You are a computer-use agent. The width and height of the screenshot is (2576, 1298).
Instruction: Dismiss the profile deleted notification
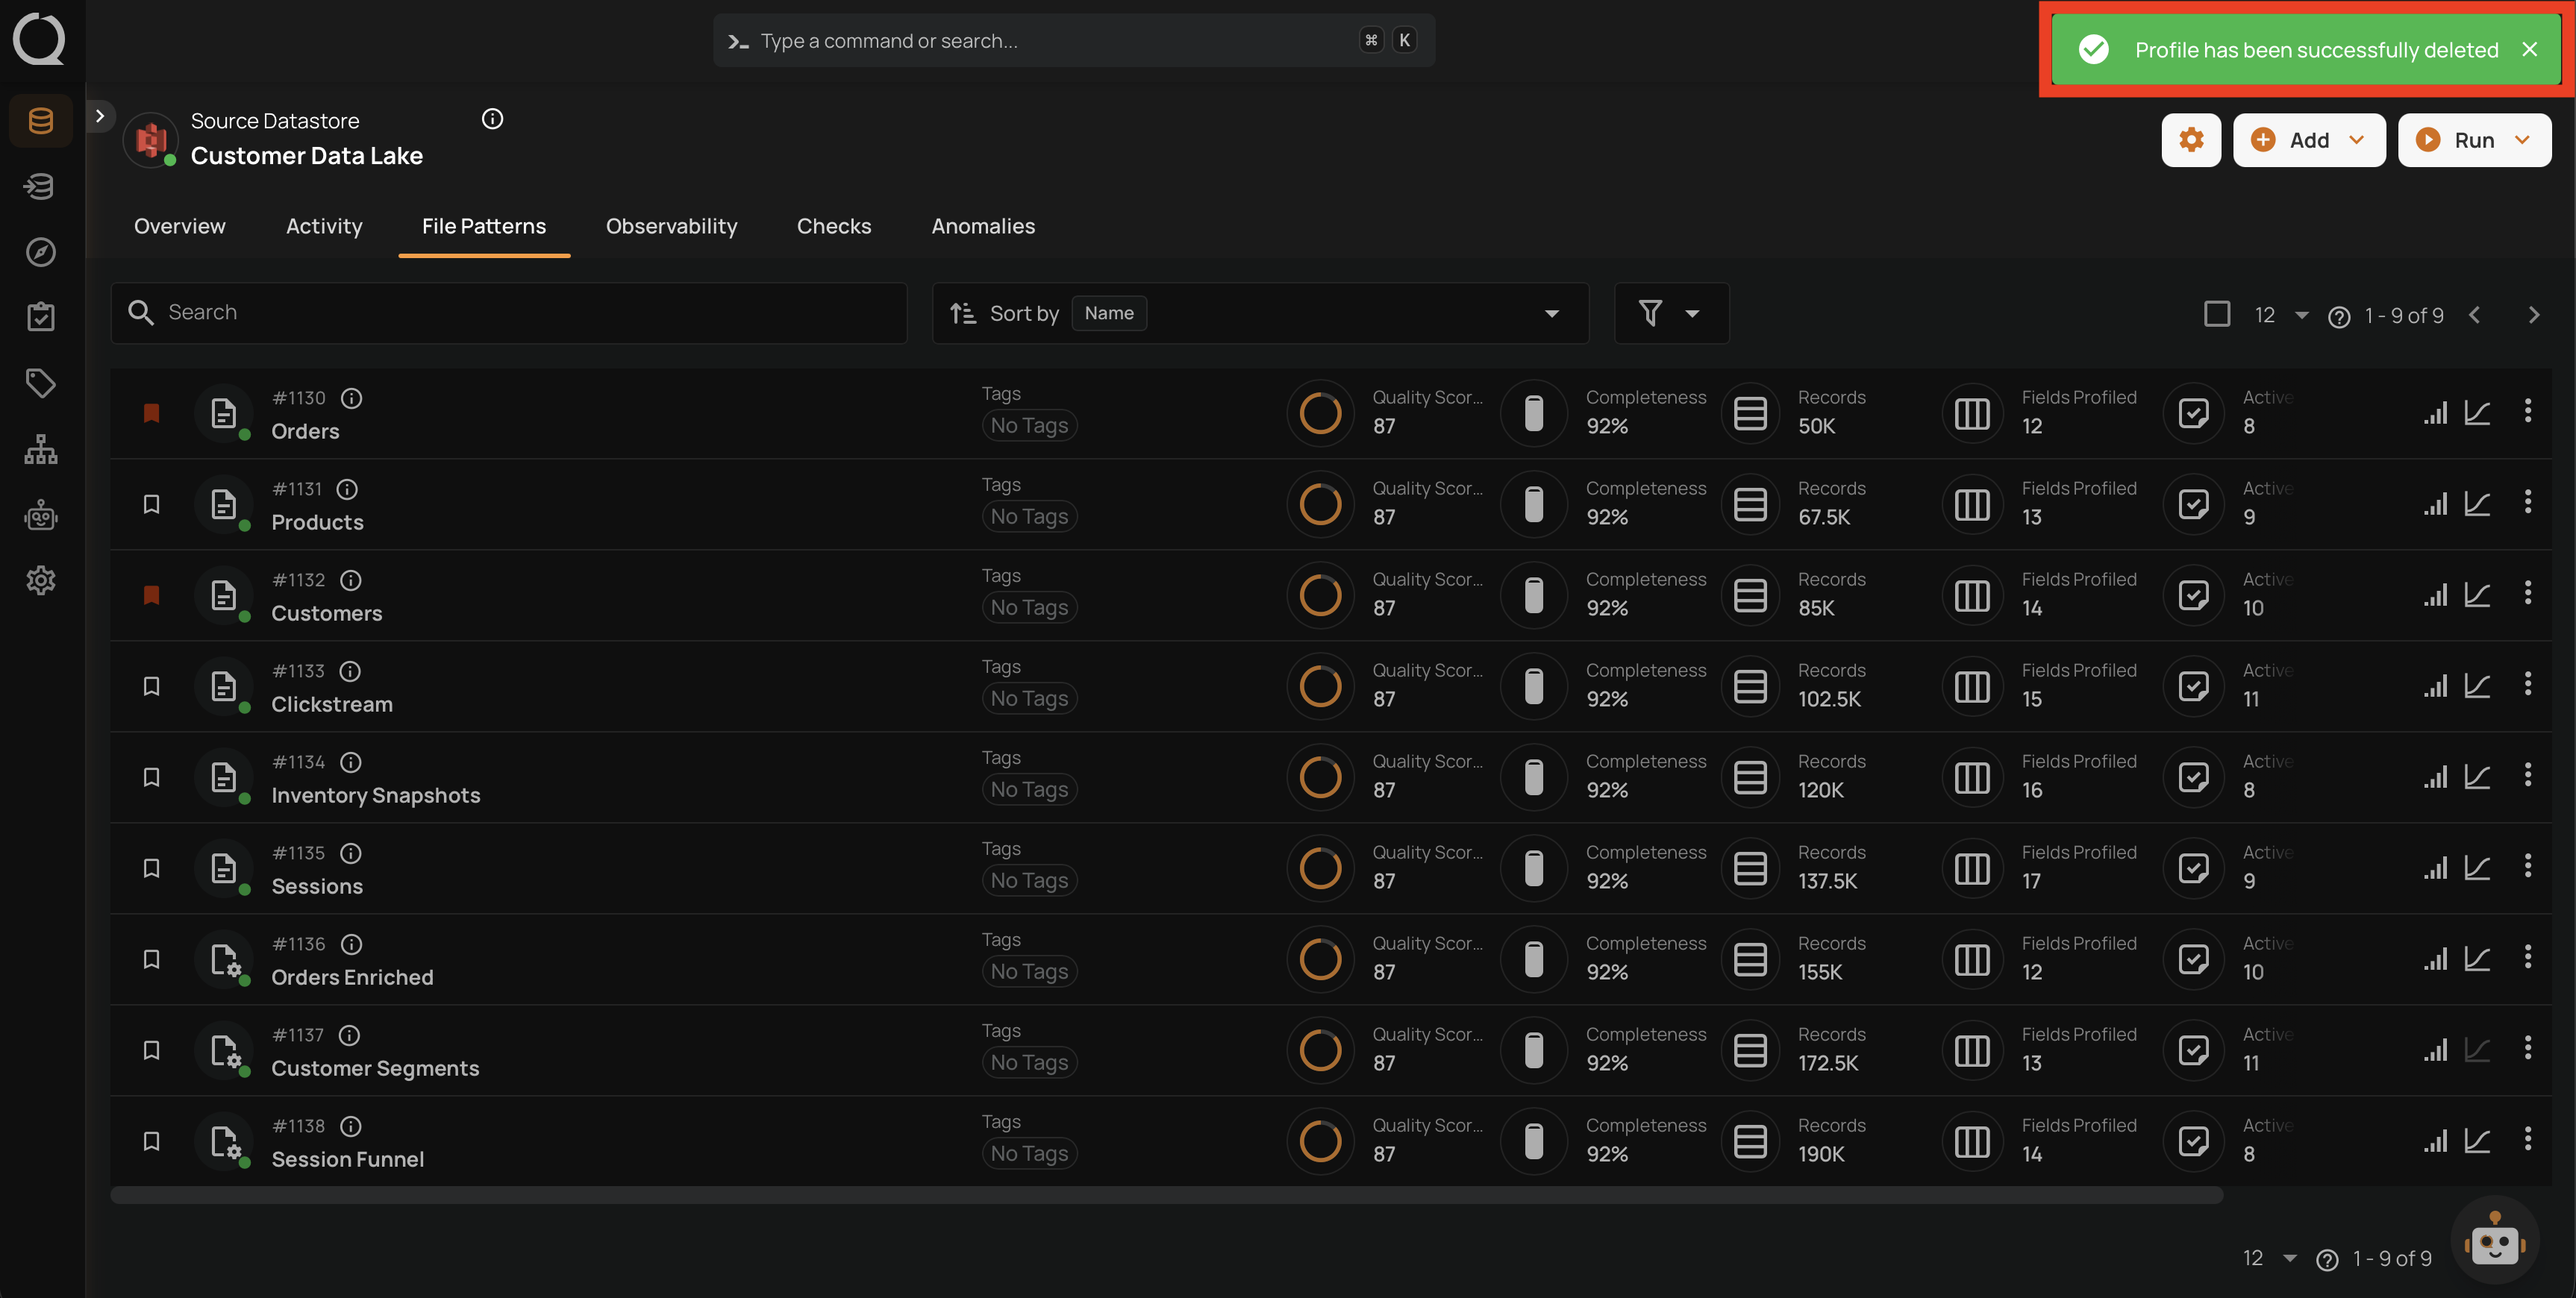[x=2529, y=49]
